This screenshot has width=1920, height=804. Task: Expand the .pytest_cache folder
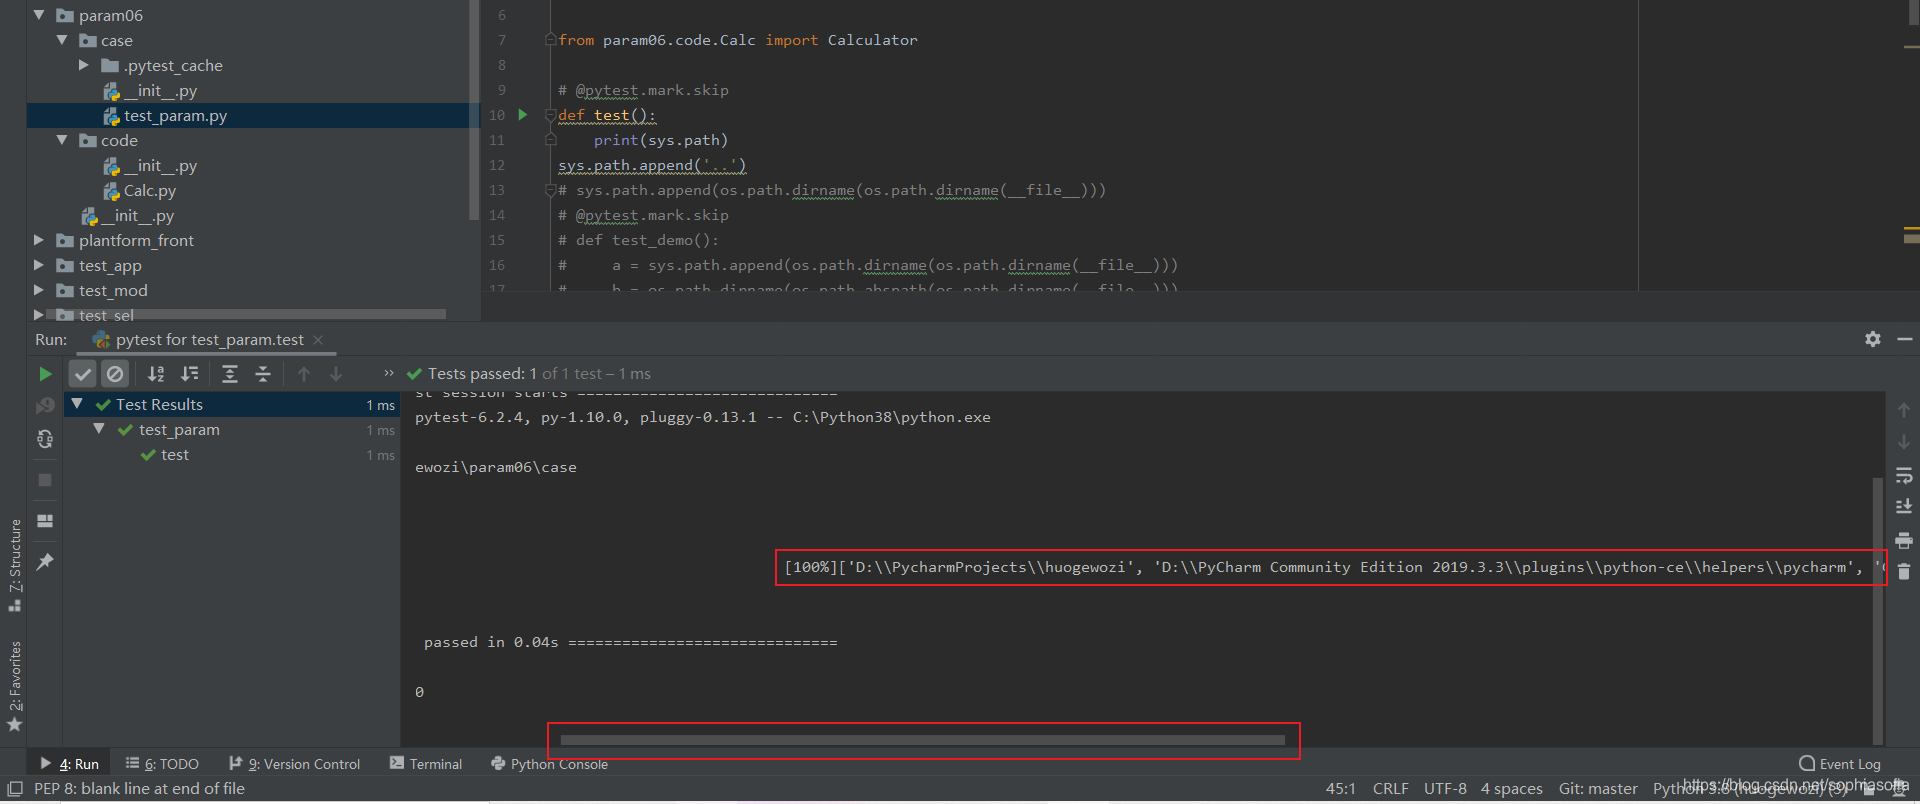point(84,65)
